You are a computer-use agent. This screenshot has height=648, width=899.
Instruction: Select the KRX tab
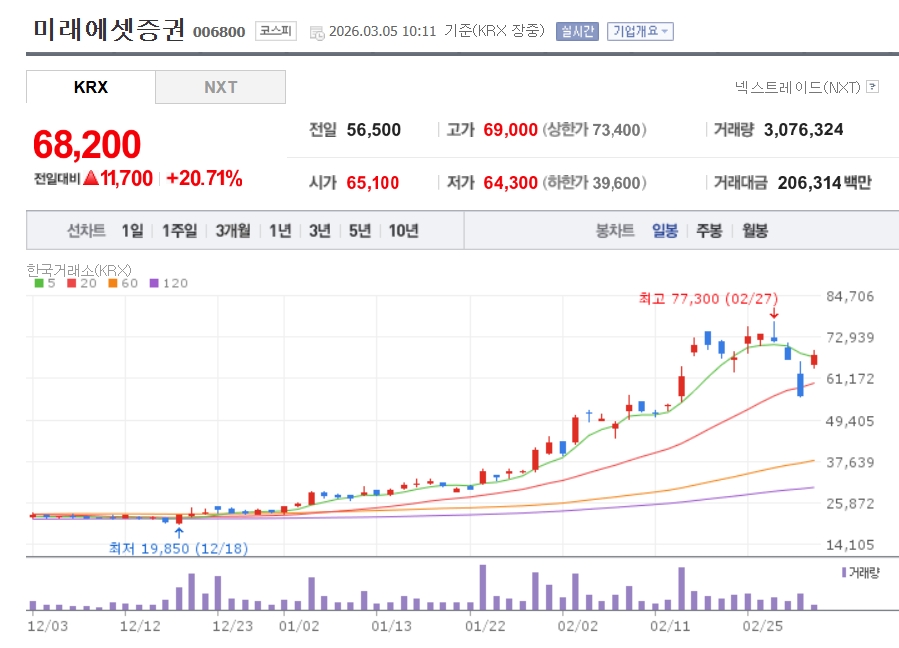point(91,87)
